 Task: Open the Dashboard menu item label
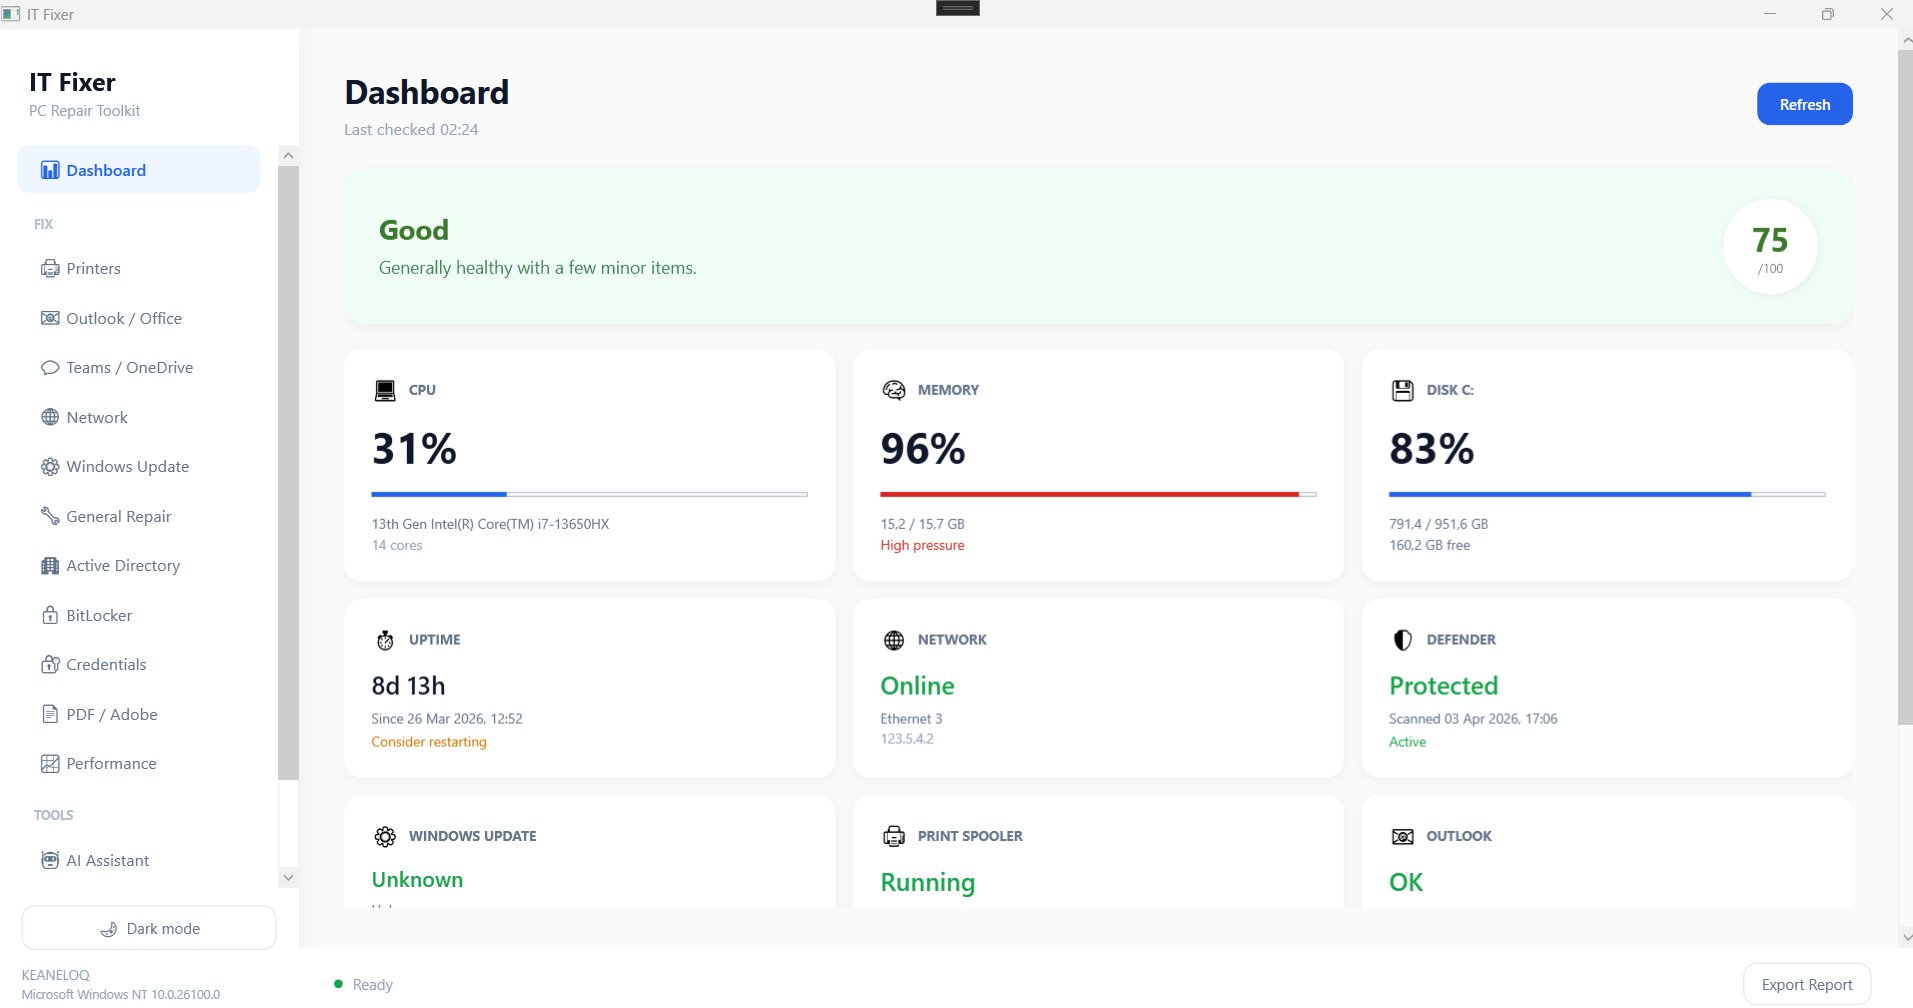(x=106, y=170)
